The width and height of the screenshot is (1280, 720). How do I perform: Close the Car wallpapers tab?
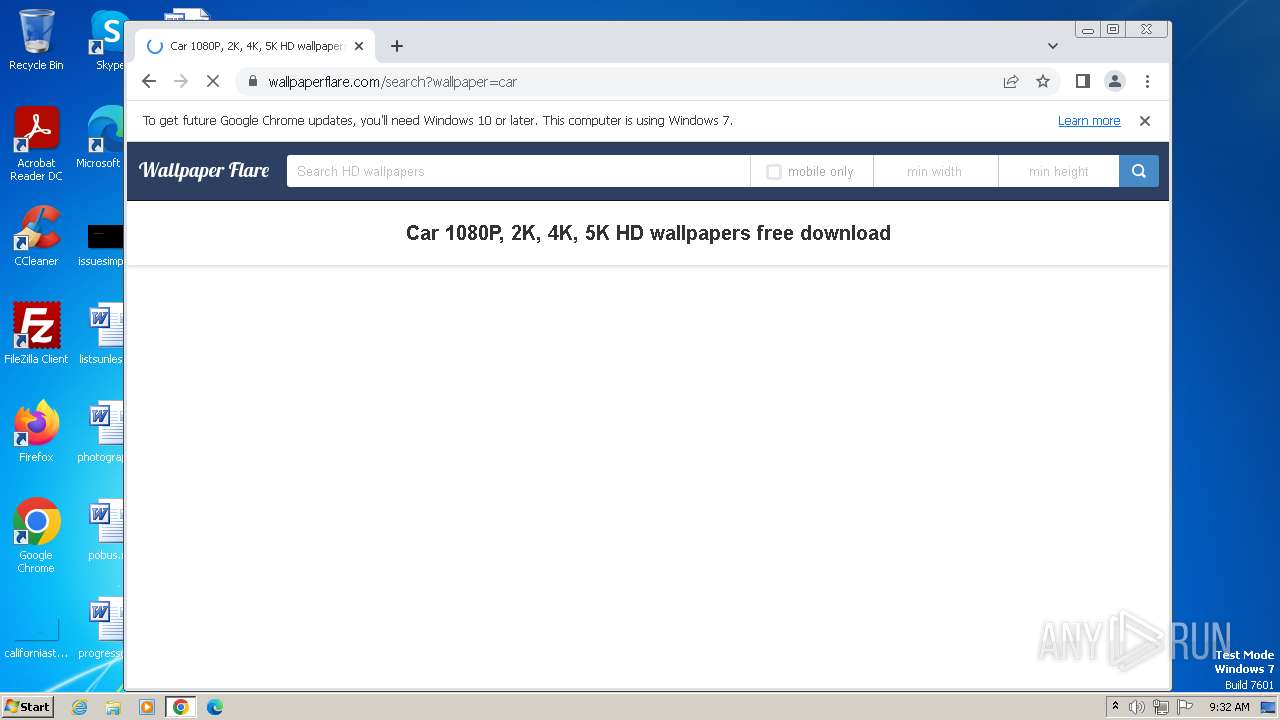tap(359, 46)
